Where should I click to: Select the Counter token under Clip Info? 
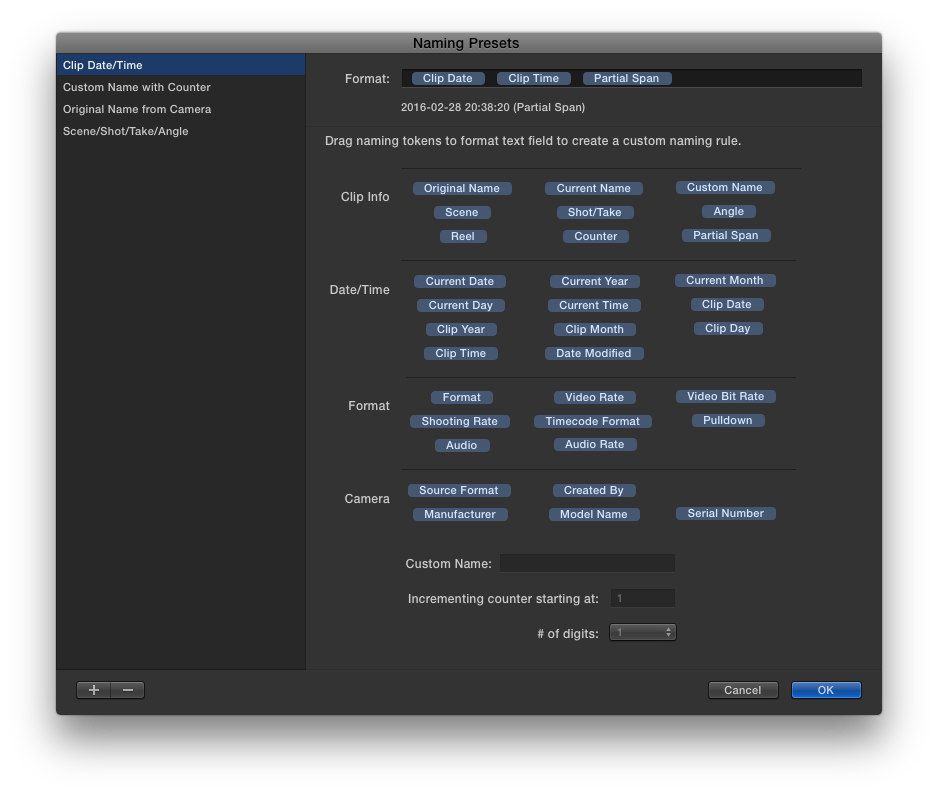point(596,236)
